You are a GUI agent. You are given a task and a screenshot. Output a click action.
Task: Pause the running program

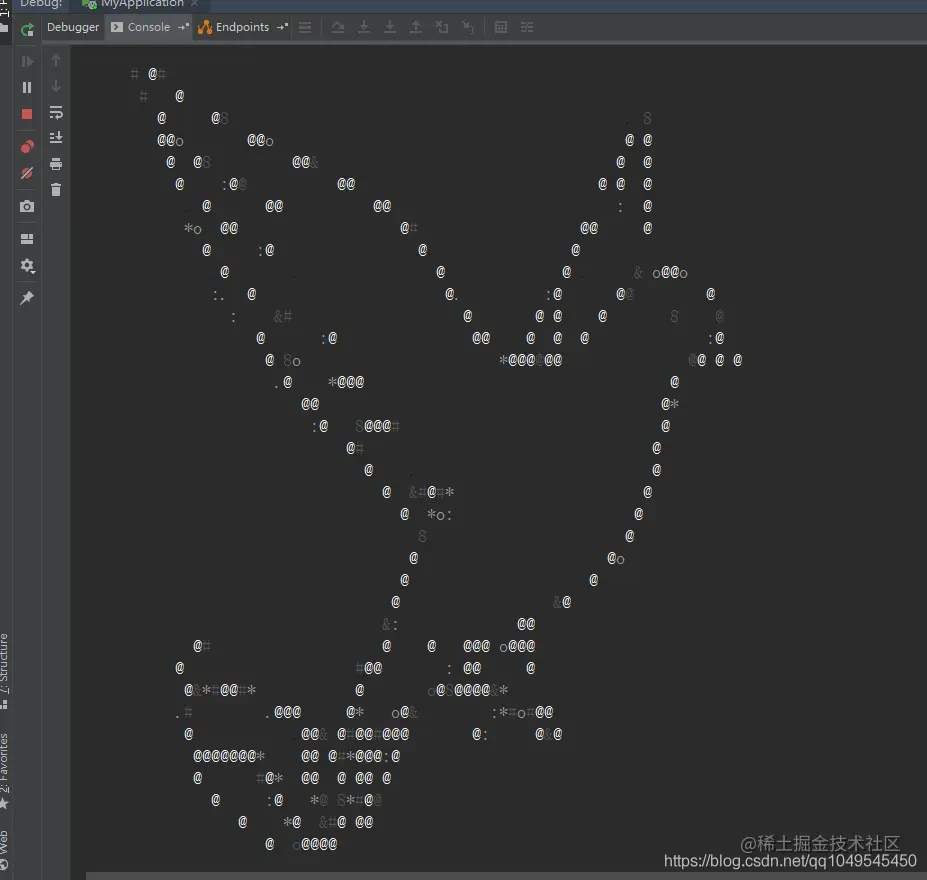(x=27, y=87)
